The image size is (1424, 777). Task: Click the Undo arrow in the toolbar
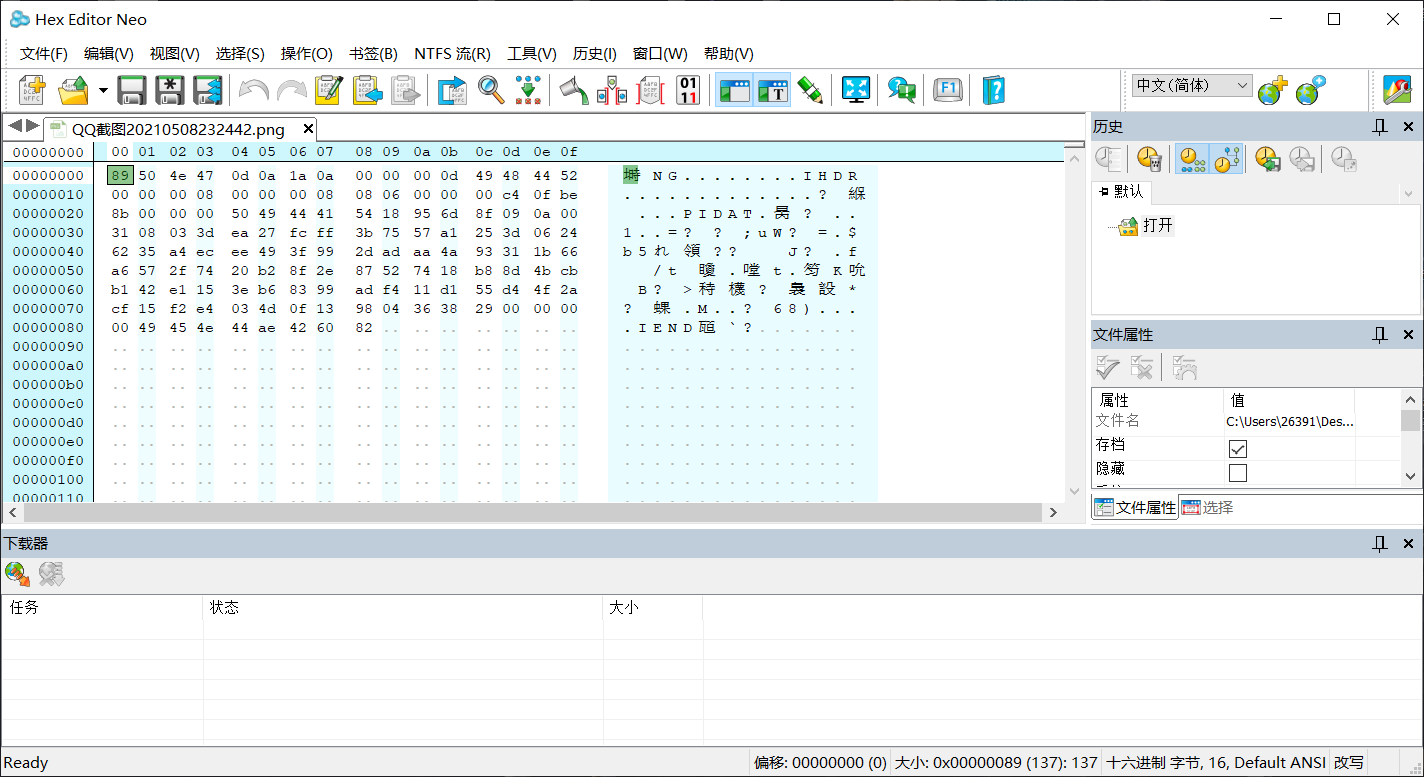click(253, 90)
